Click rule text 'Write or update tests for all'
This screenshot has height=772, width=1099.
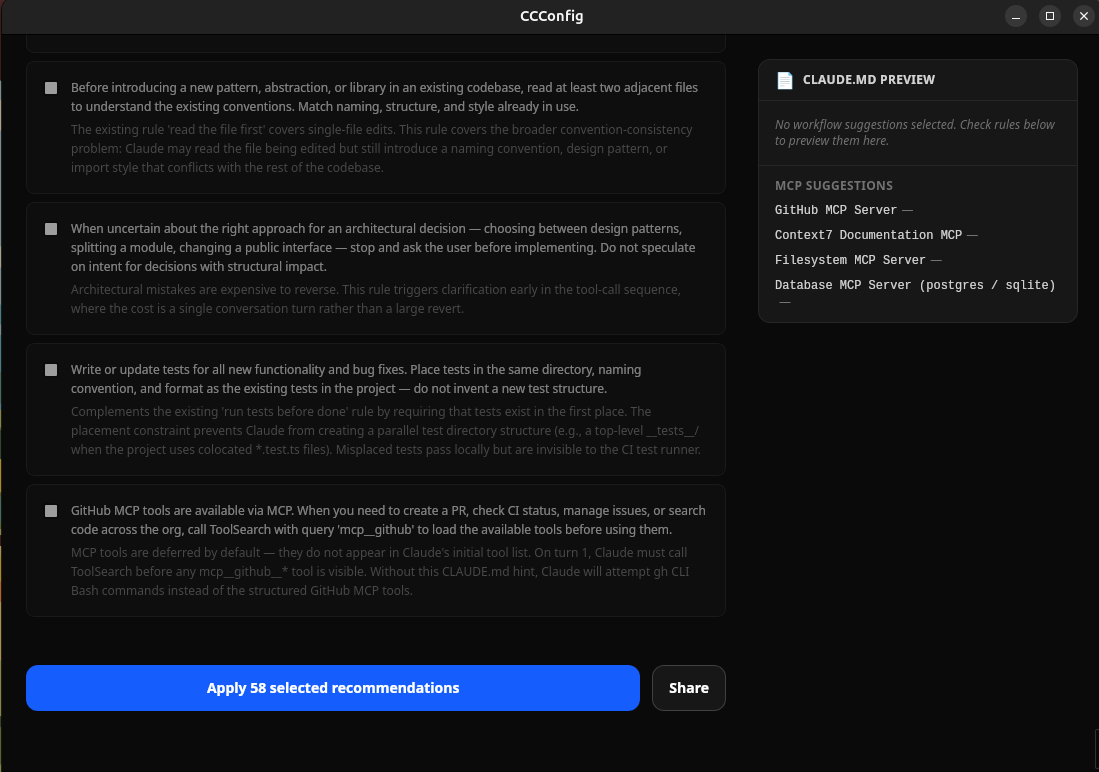tap(356, 379)
